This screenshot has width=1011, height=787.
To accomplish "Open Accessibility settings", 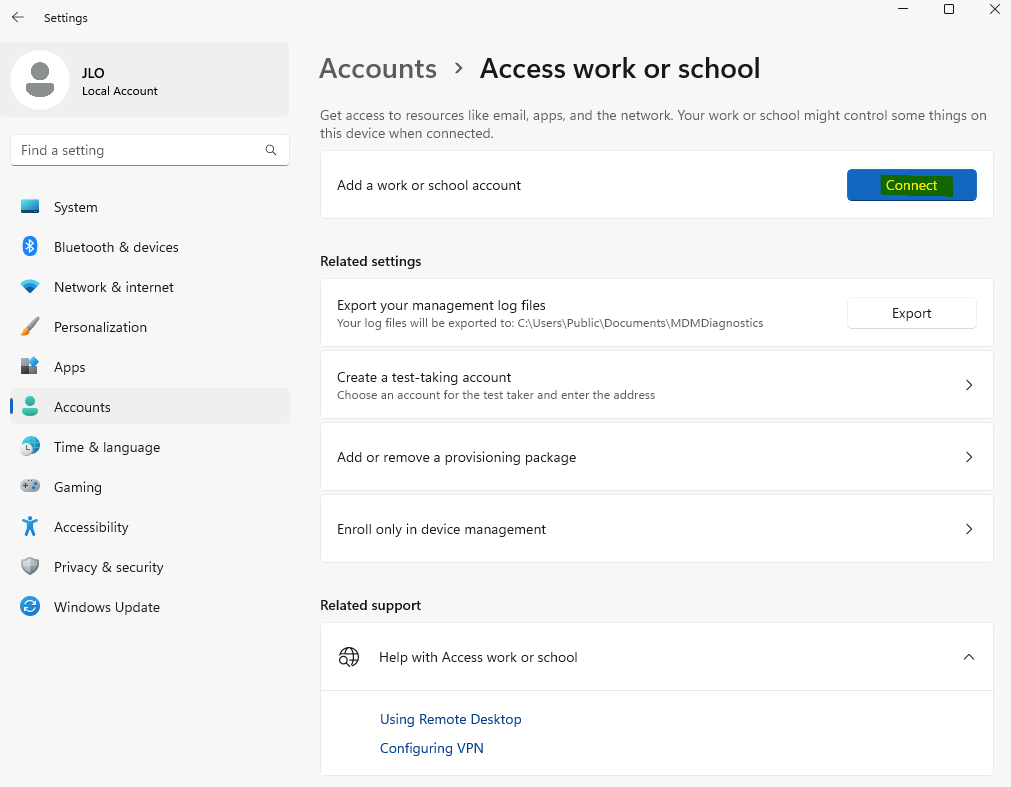I will coord(150,527).
